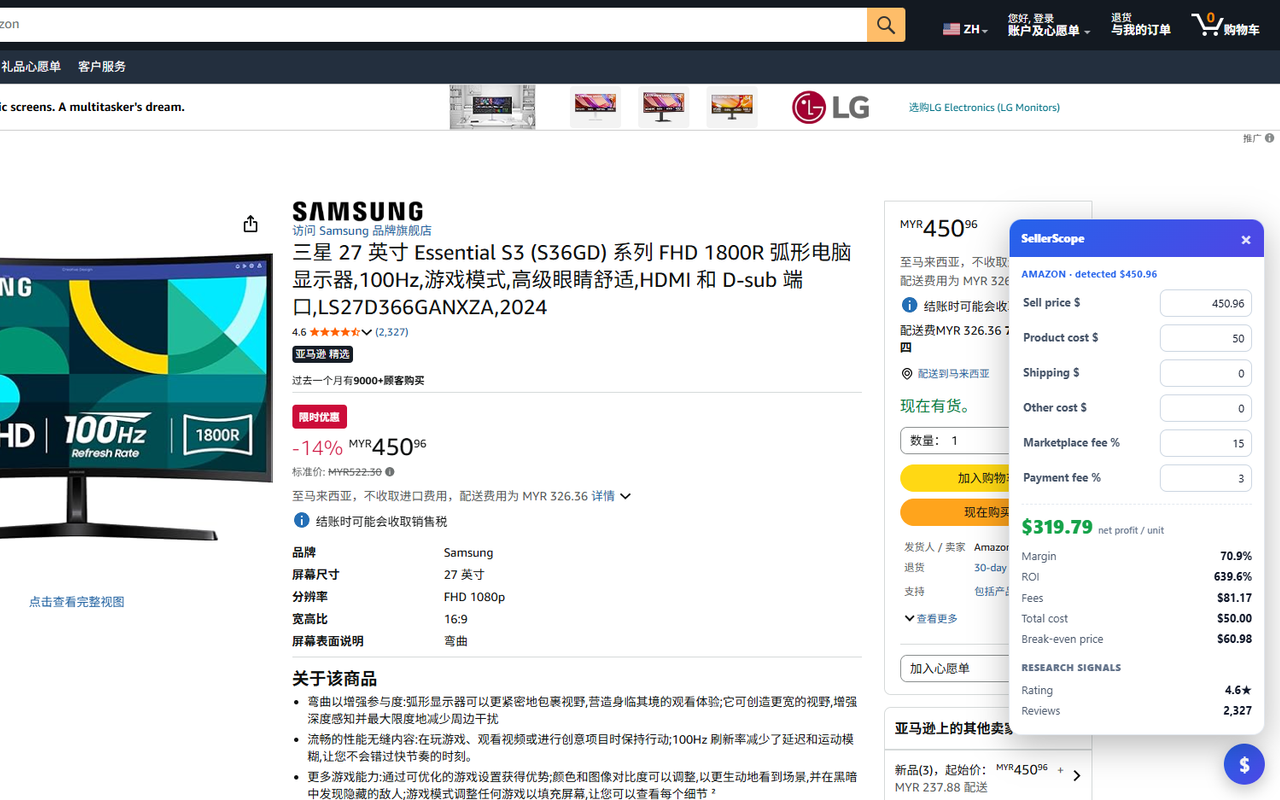Viewport: 1280px width, 800px height.
Task: Expand shipping fee details chevron
Action: pyautogui.click(x=625, y=496)
